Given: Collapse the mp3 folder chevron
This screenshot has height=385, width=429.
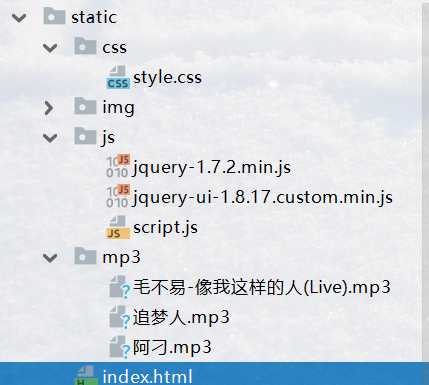Looking at the screenshot, I should (50, 257).
